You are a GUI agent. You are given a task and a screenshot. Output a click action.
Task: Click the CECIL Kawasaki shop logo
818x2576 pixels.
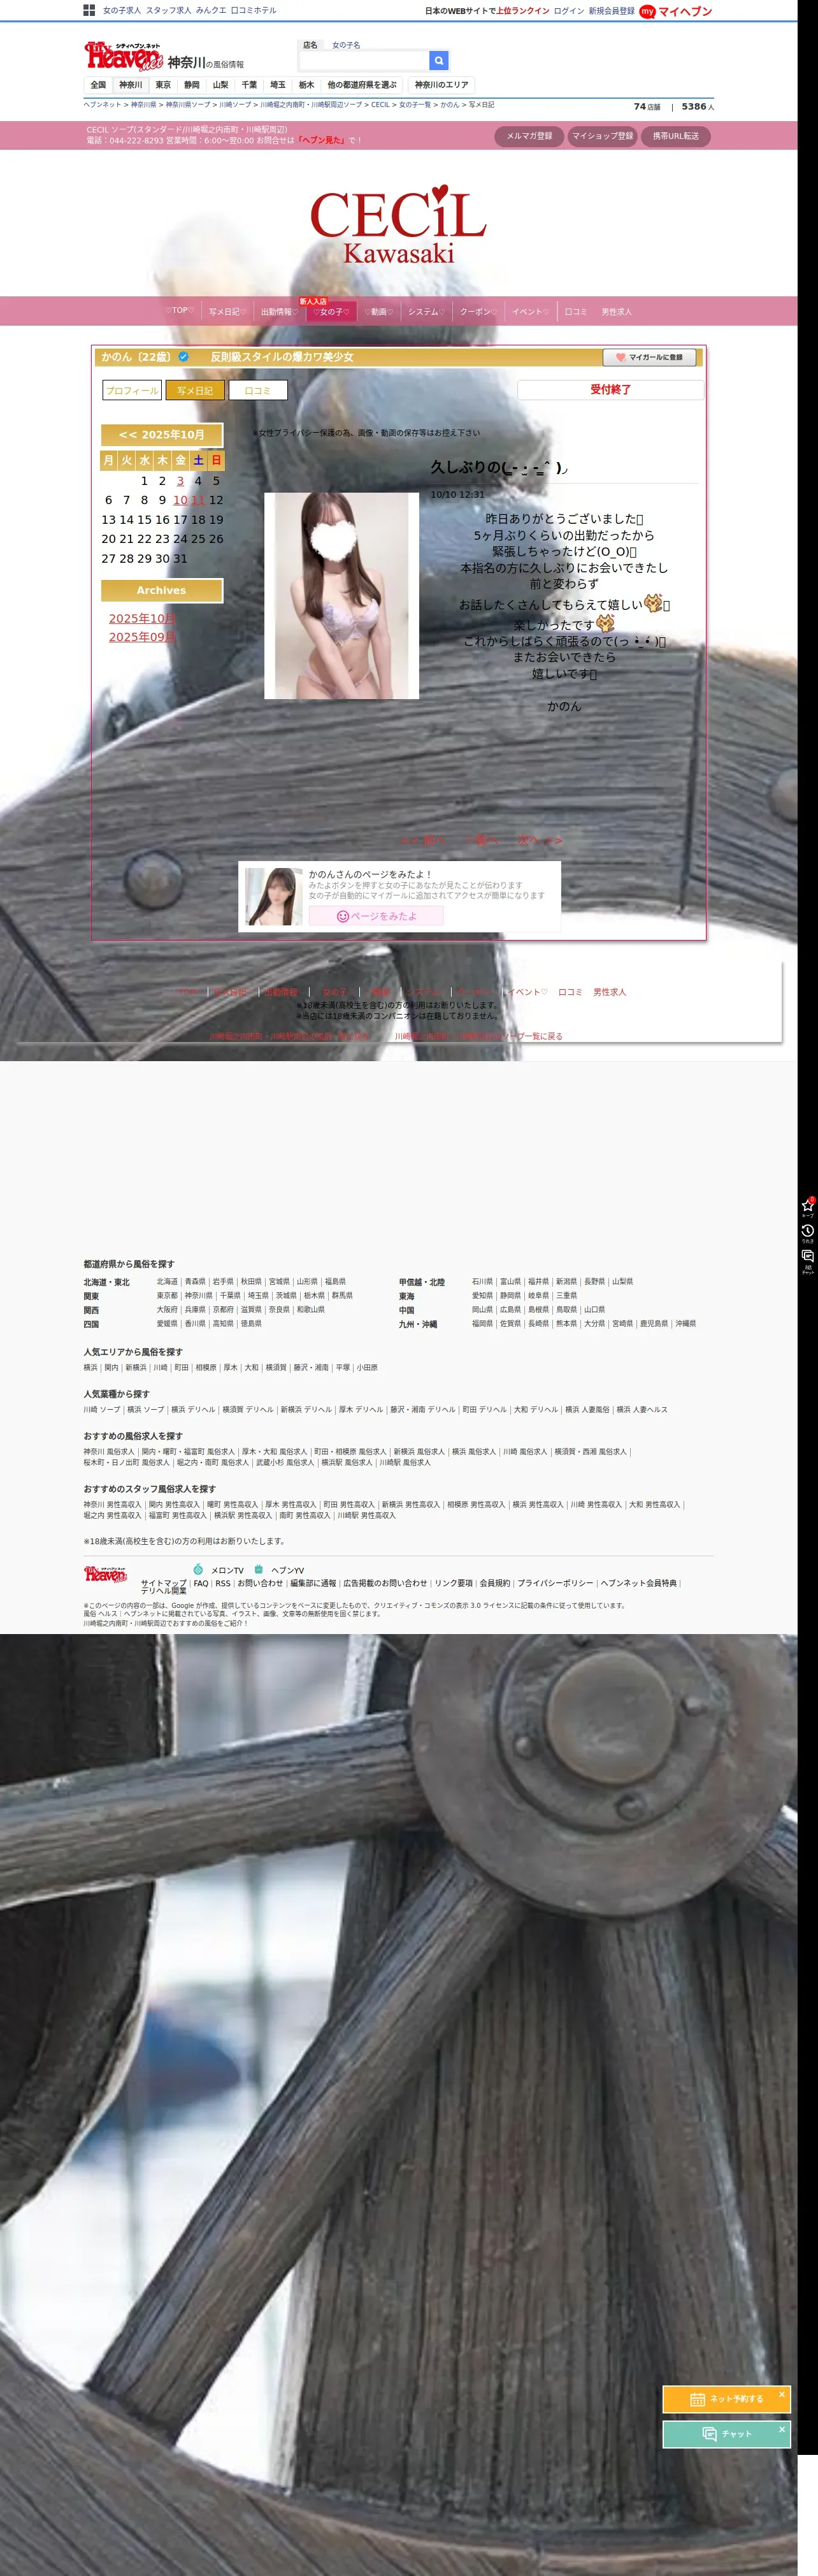[x=398, y=225]
